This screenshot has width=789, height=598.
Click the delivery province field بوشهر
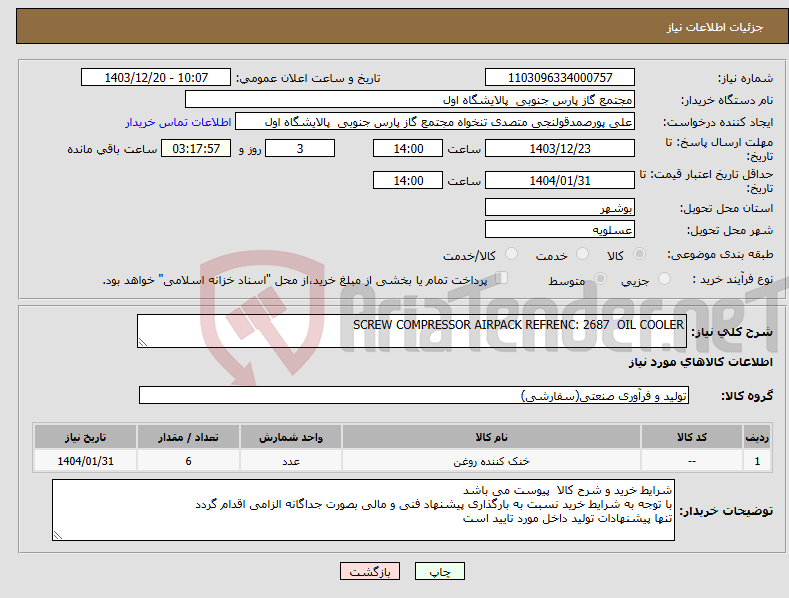560,207
